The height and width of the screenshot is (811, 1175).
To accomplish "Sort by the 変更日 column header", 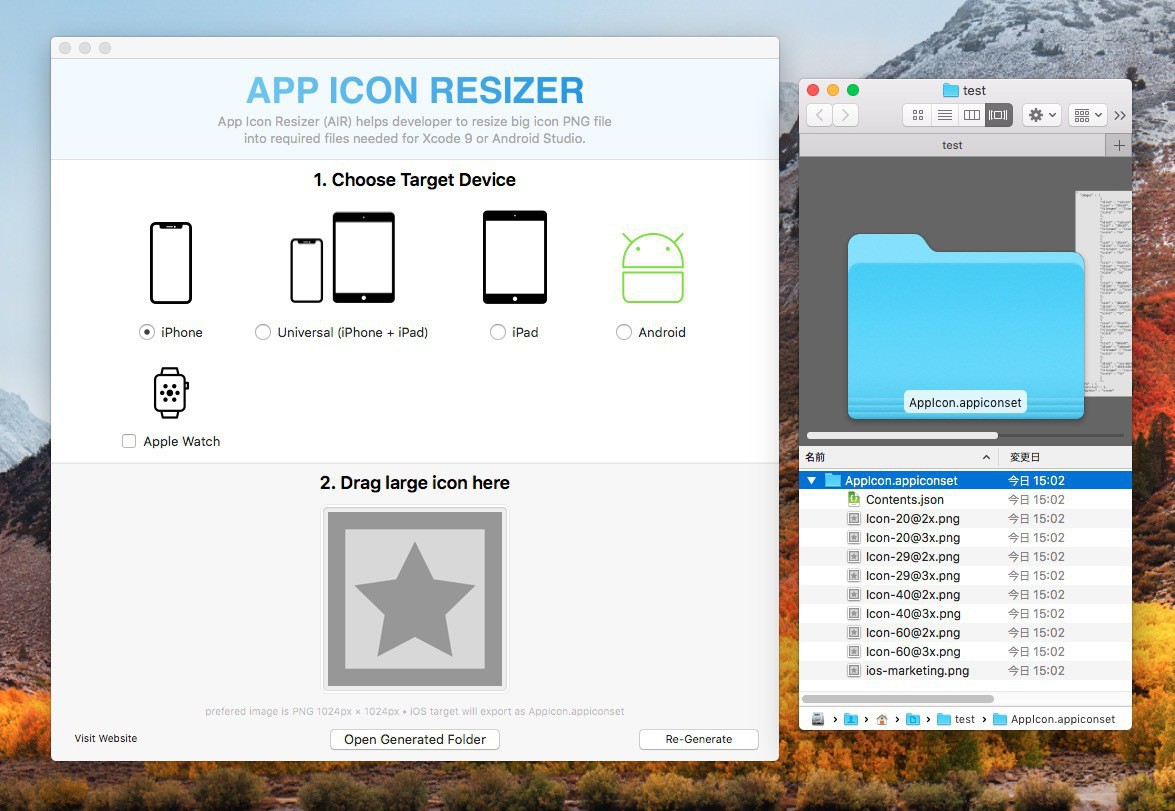I will pyautogui.click(x=1066, y=457).
